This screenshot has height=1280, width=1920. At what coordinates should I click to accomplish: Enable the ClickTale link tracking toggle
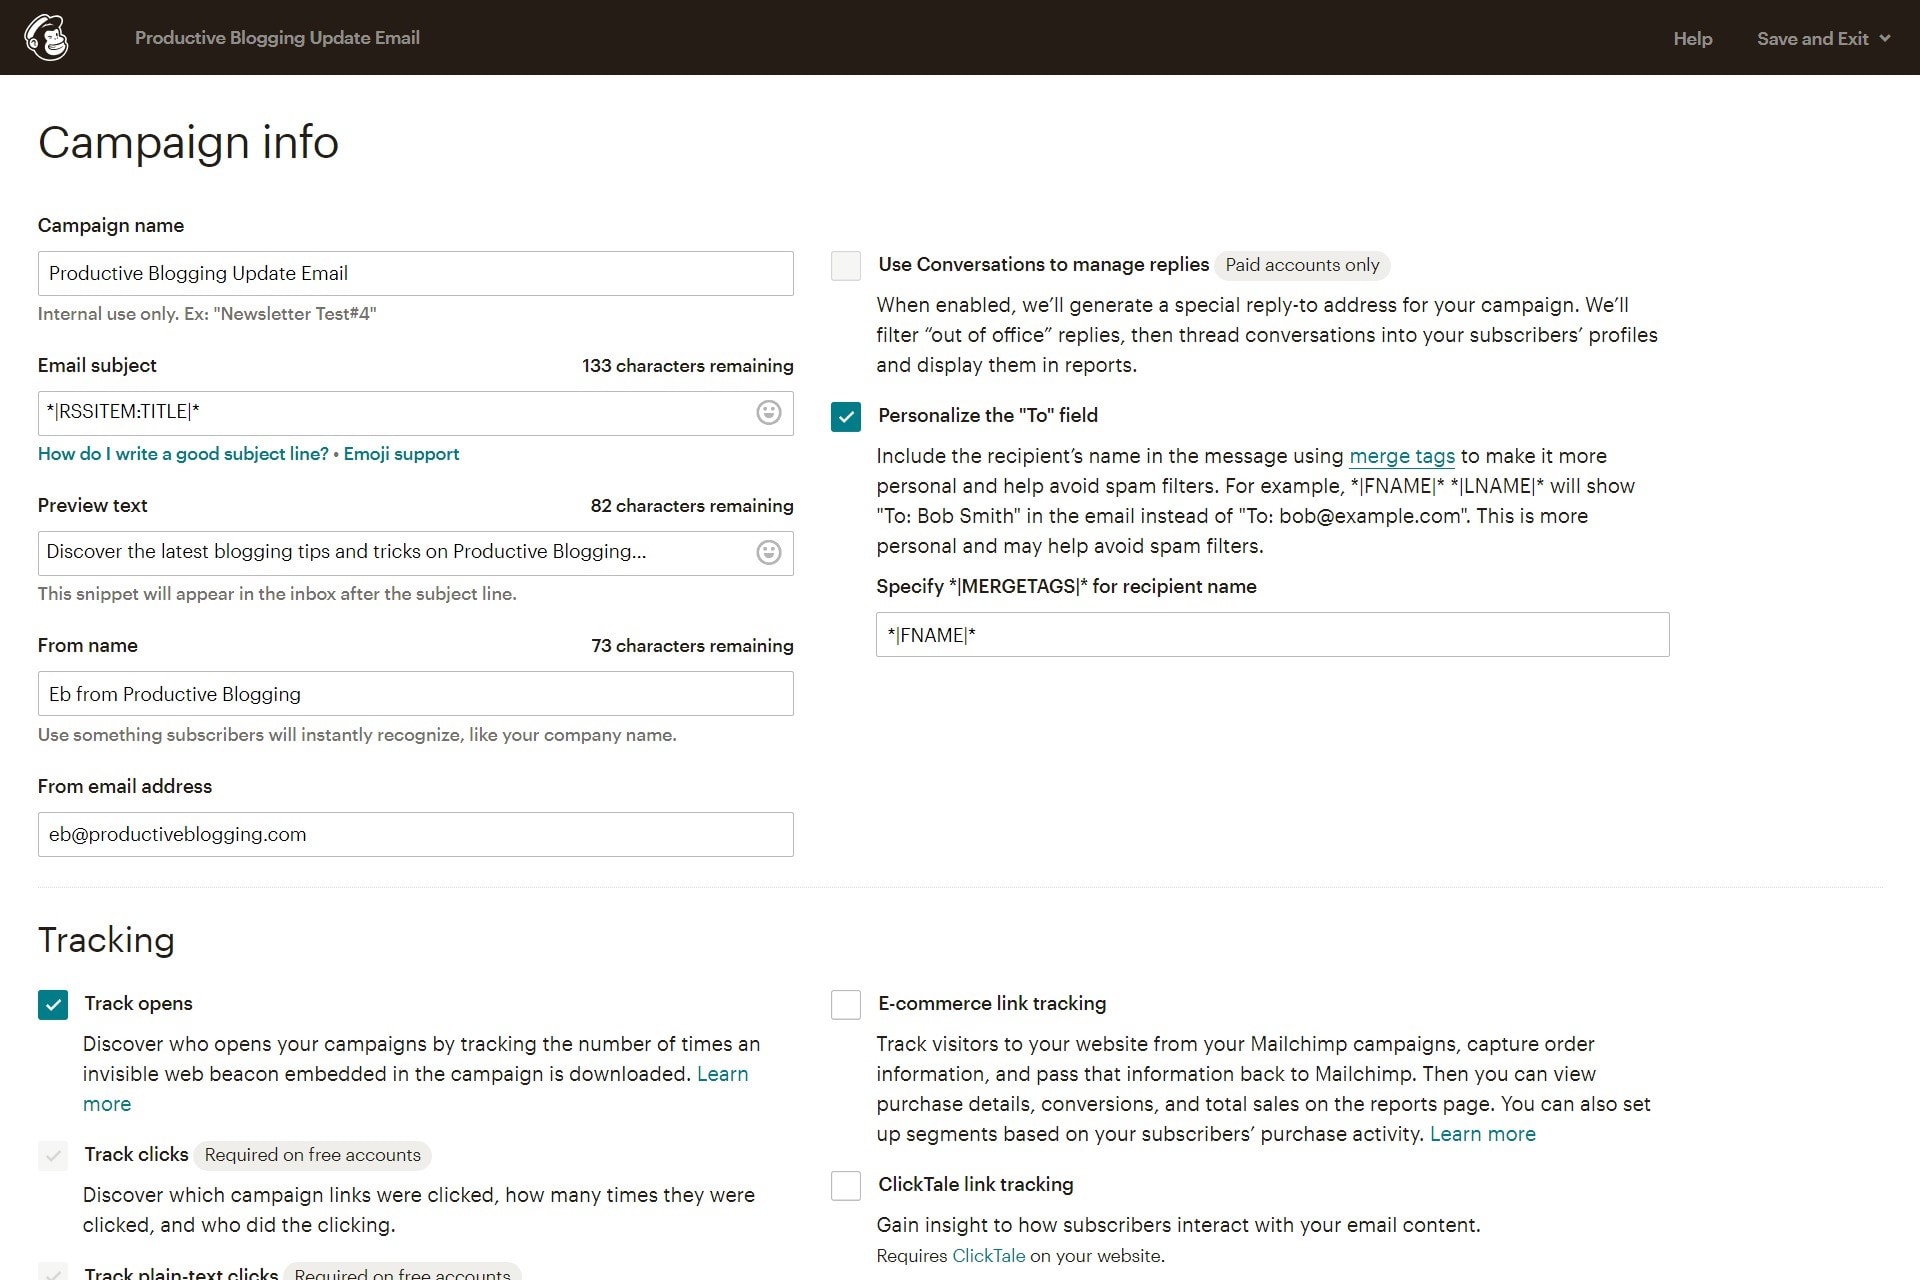pos(844,1184)
